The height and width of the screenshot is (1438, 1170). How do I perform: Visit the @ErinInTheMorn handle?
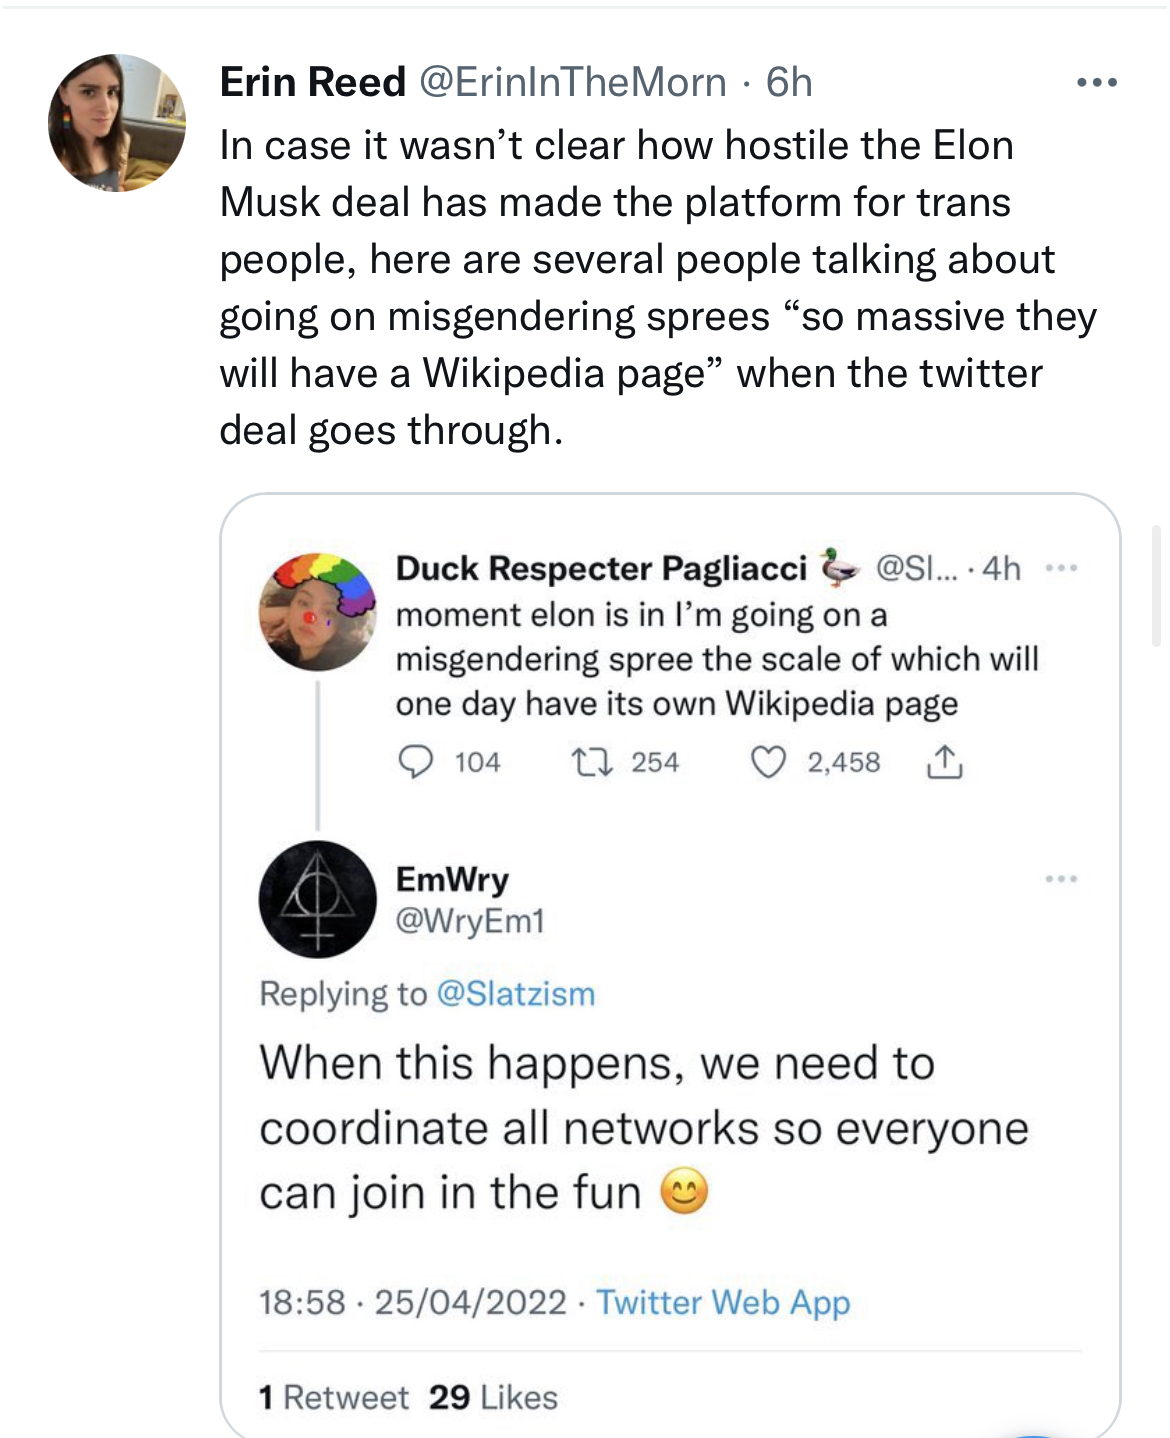point(572,82)
